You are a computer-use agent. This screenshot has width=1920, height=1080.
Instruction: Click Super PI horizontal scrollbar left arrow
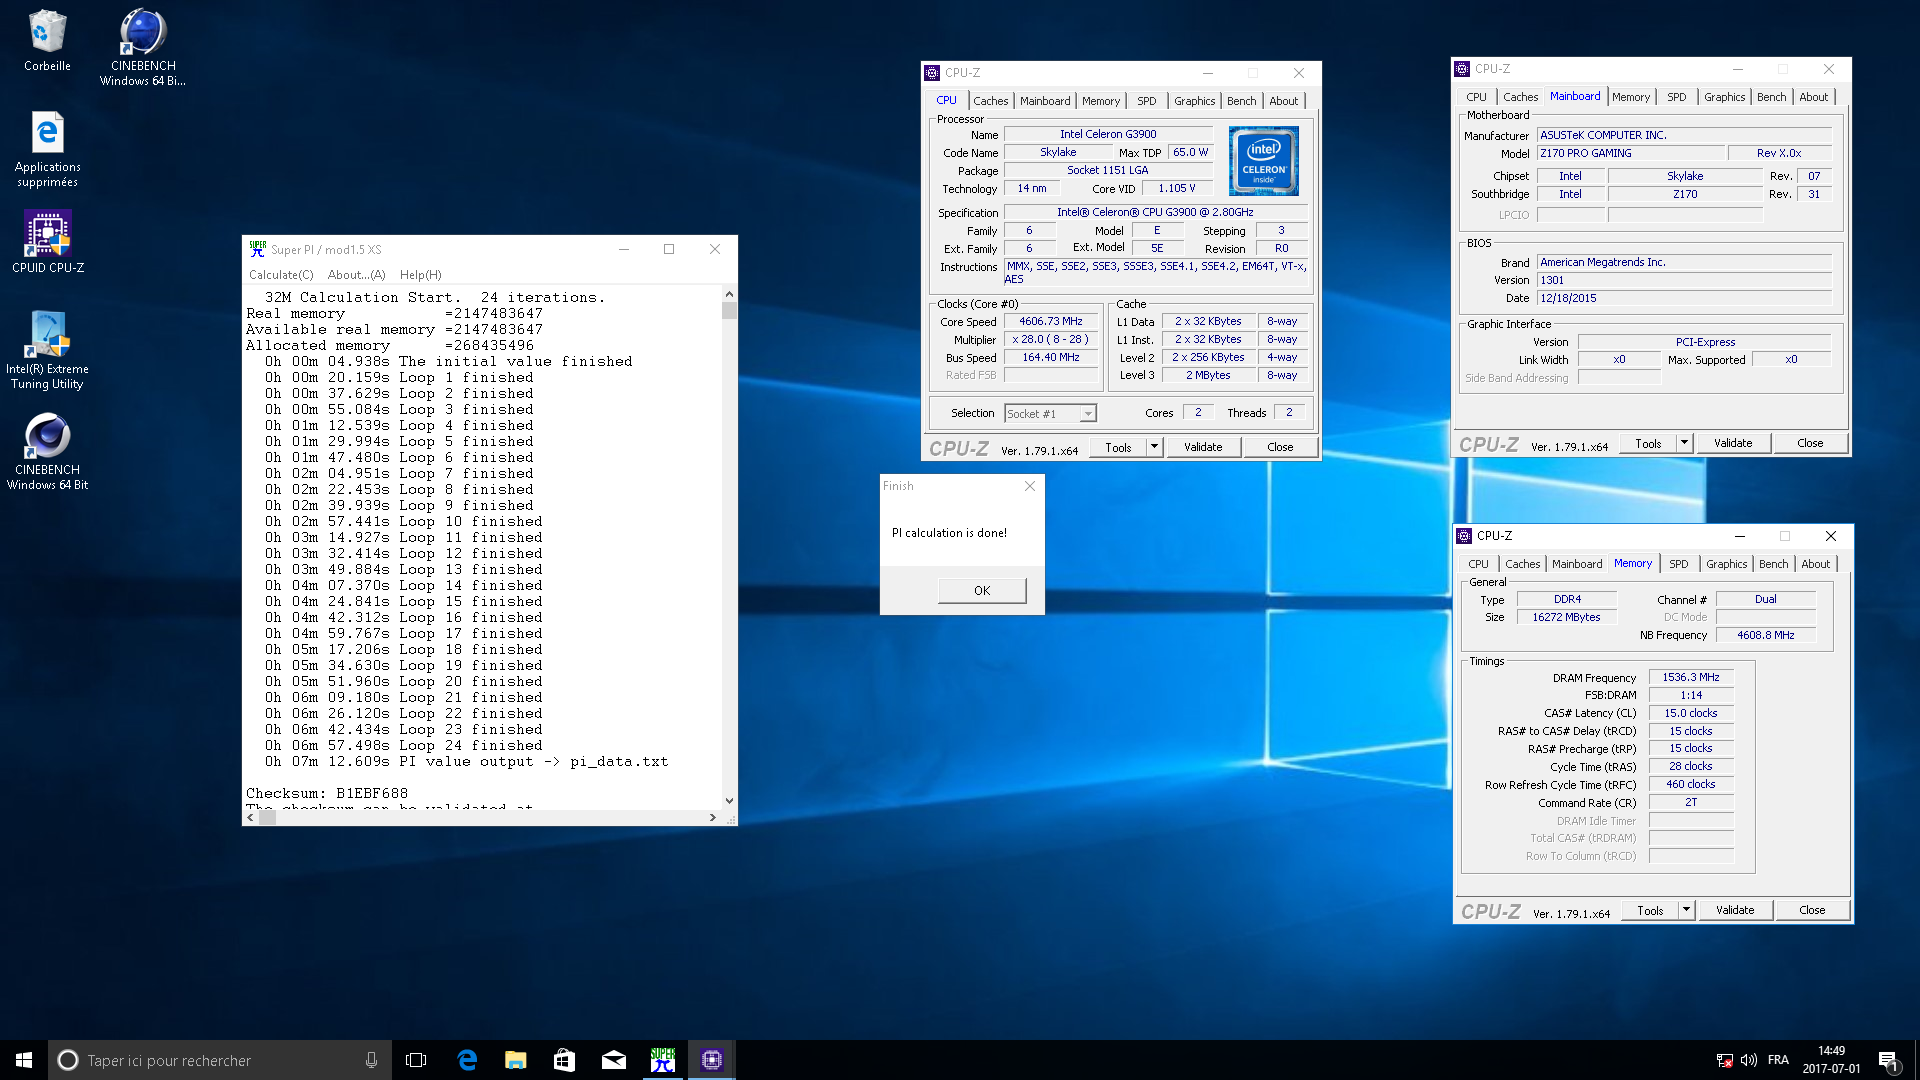tap(250, 817)
